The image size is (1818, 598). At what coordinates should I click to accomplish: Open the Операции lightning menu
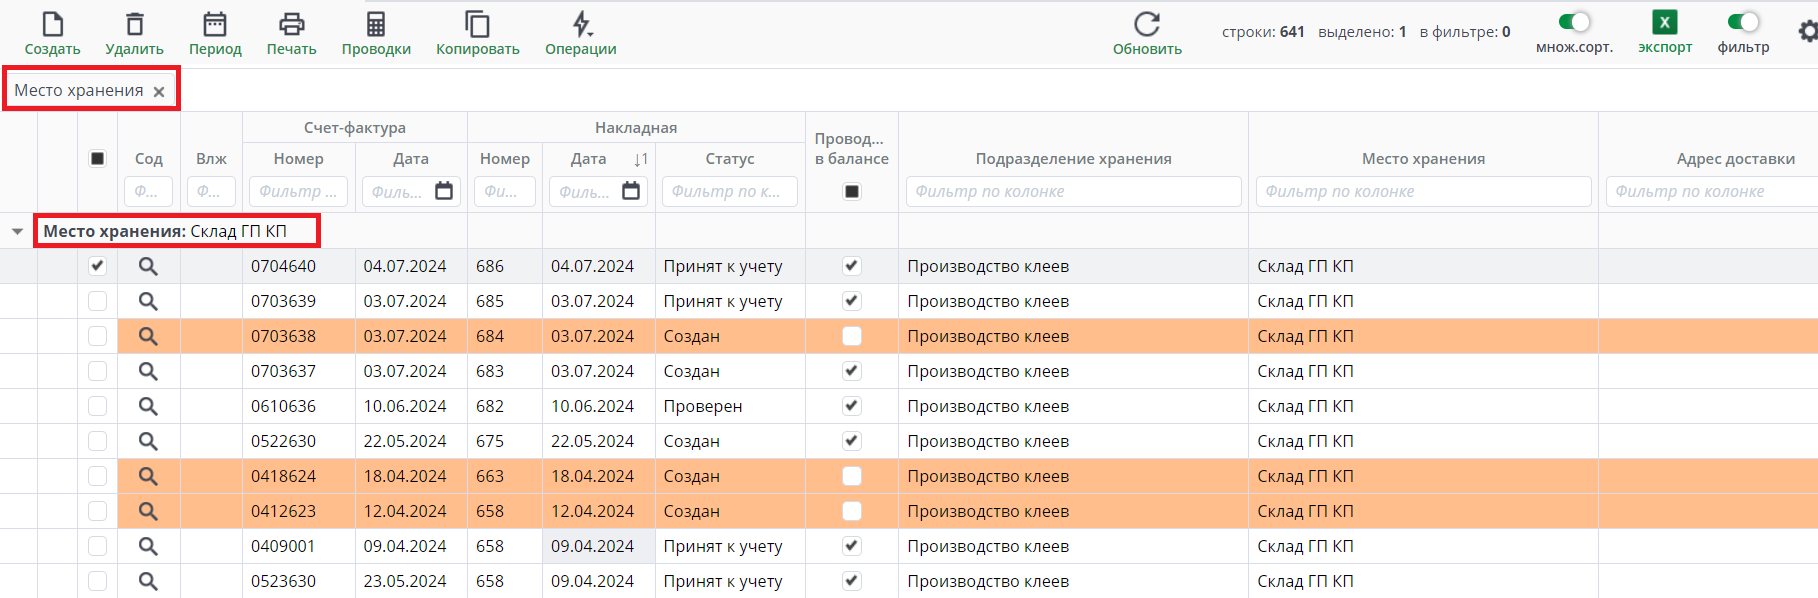click(x=581, y=24)
